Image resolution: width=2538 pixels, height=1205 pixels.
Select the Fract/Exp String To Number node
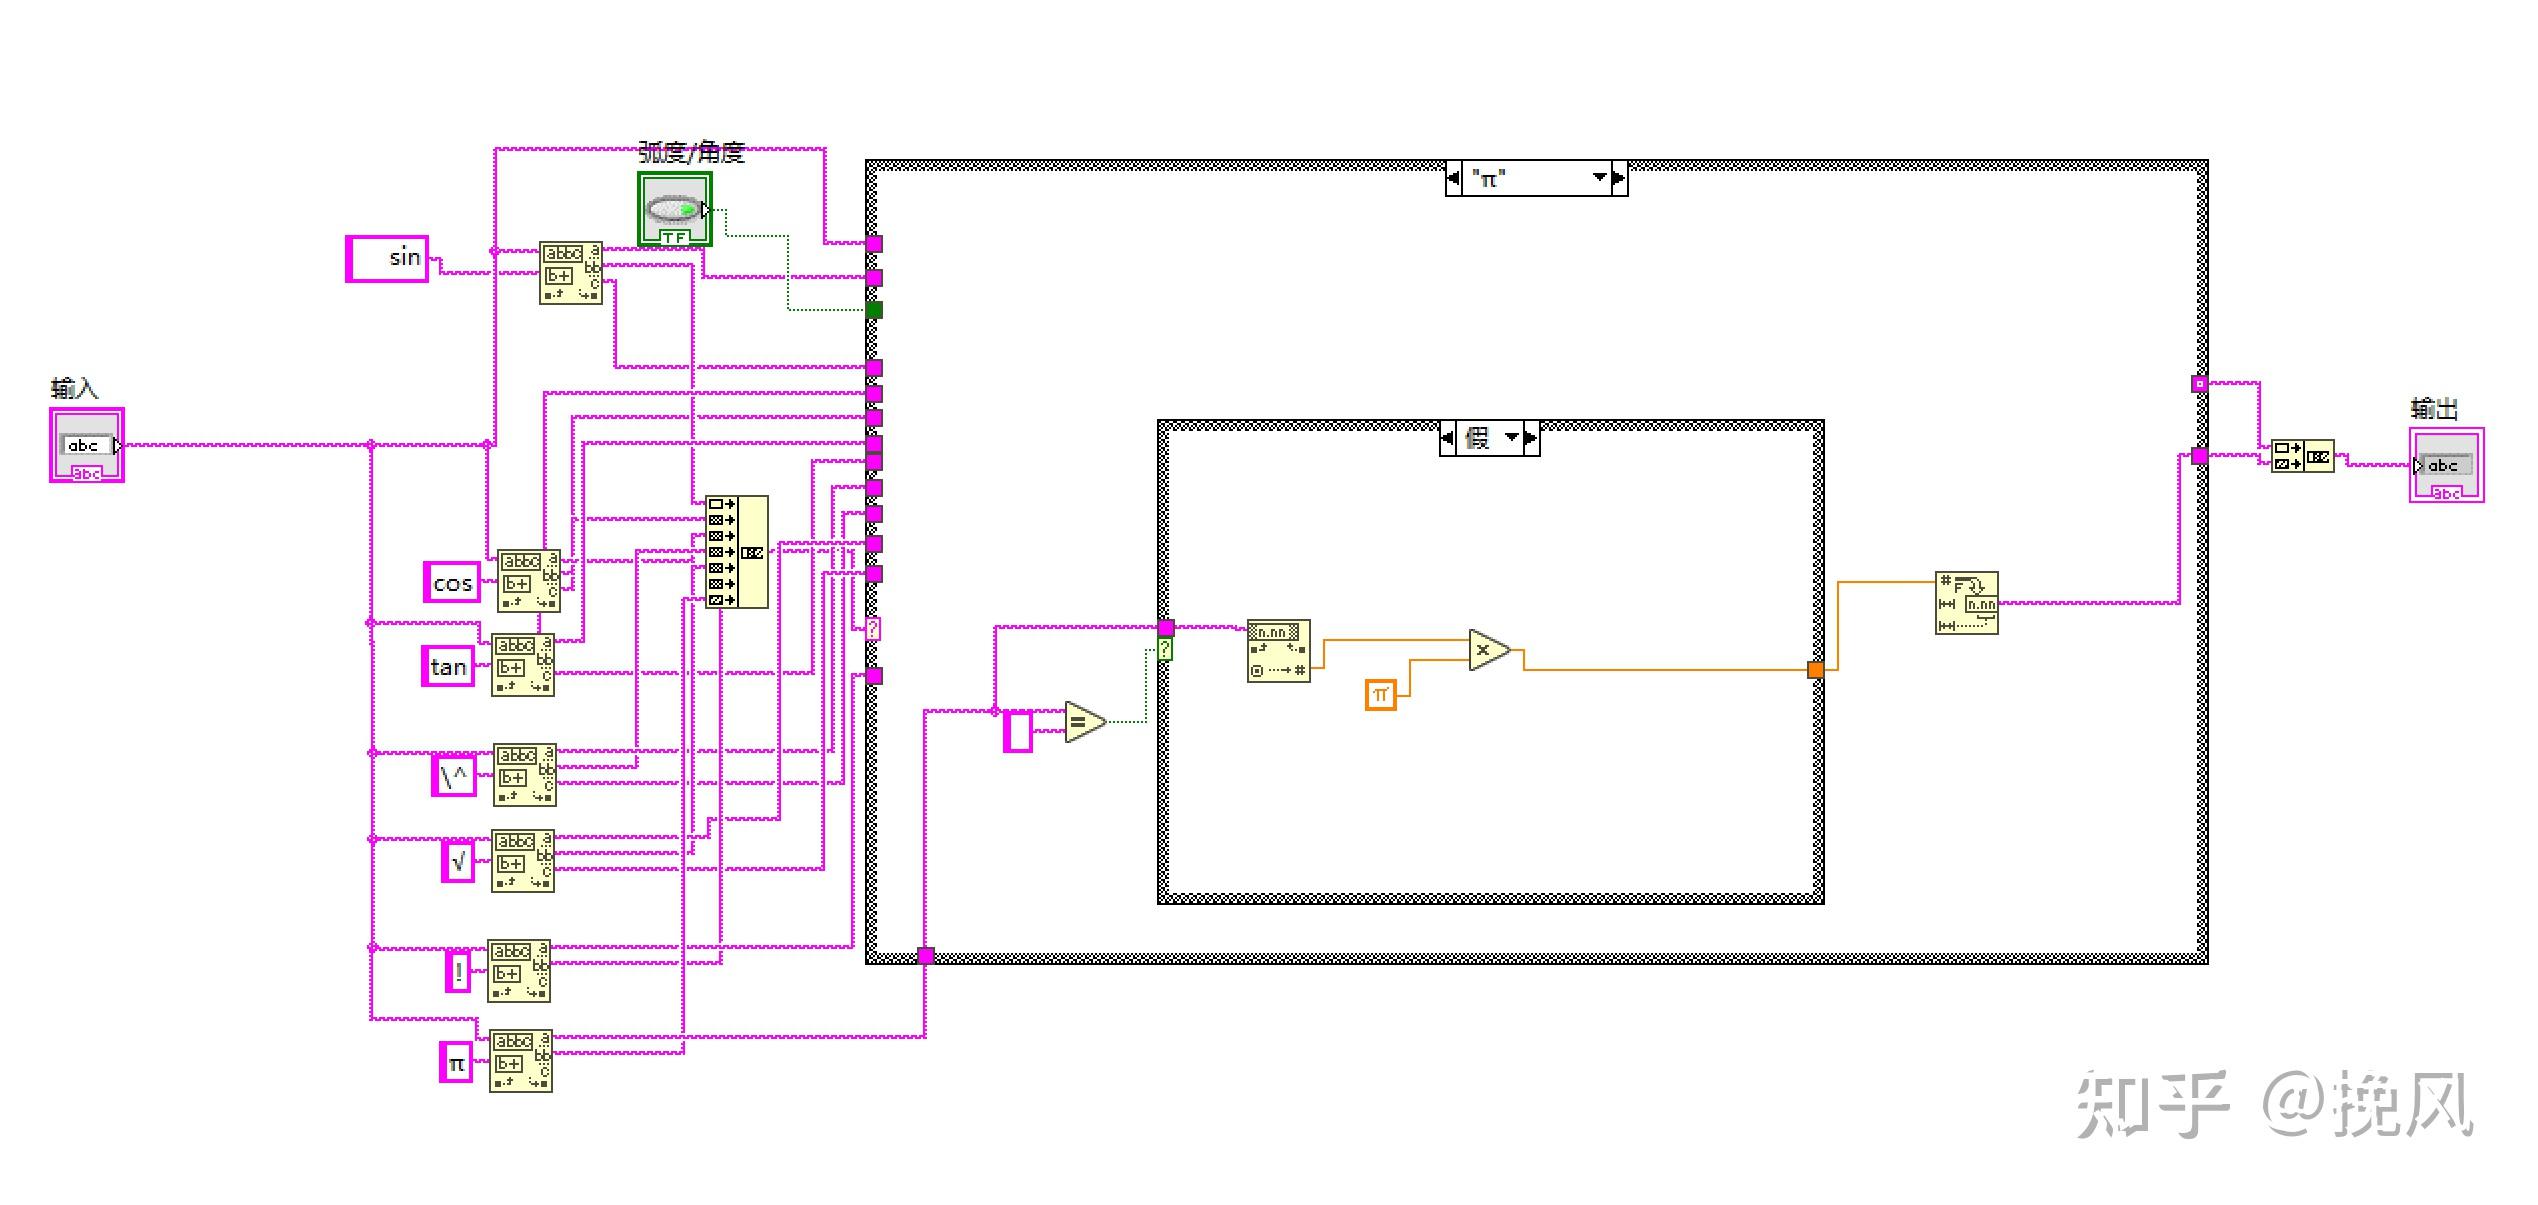point(1278,651)
